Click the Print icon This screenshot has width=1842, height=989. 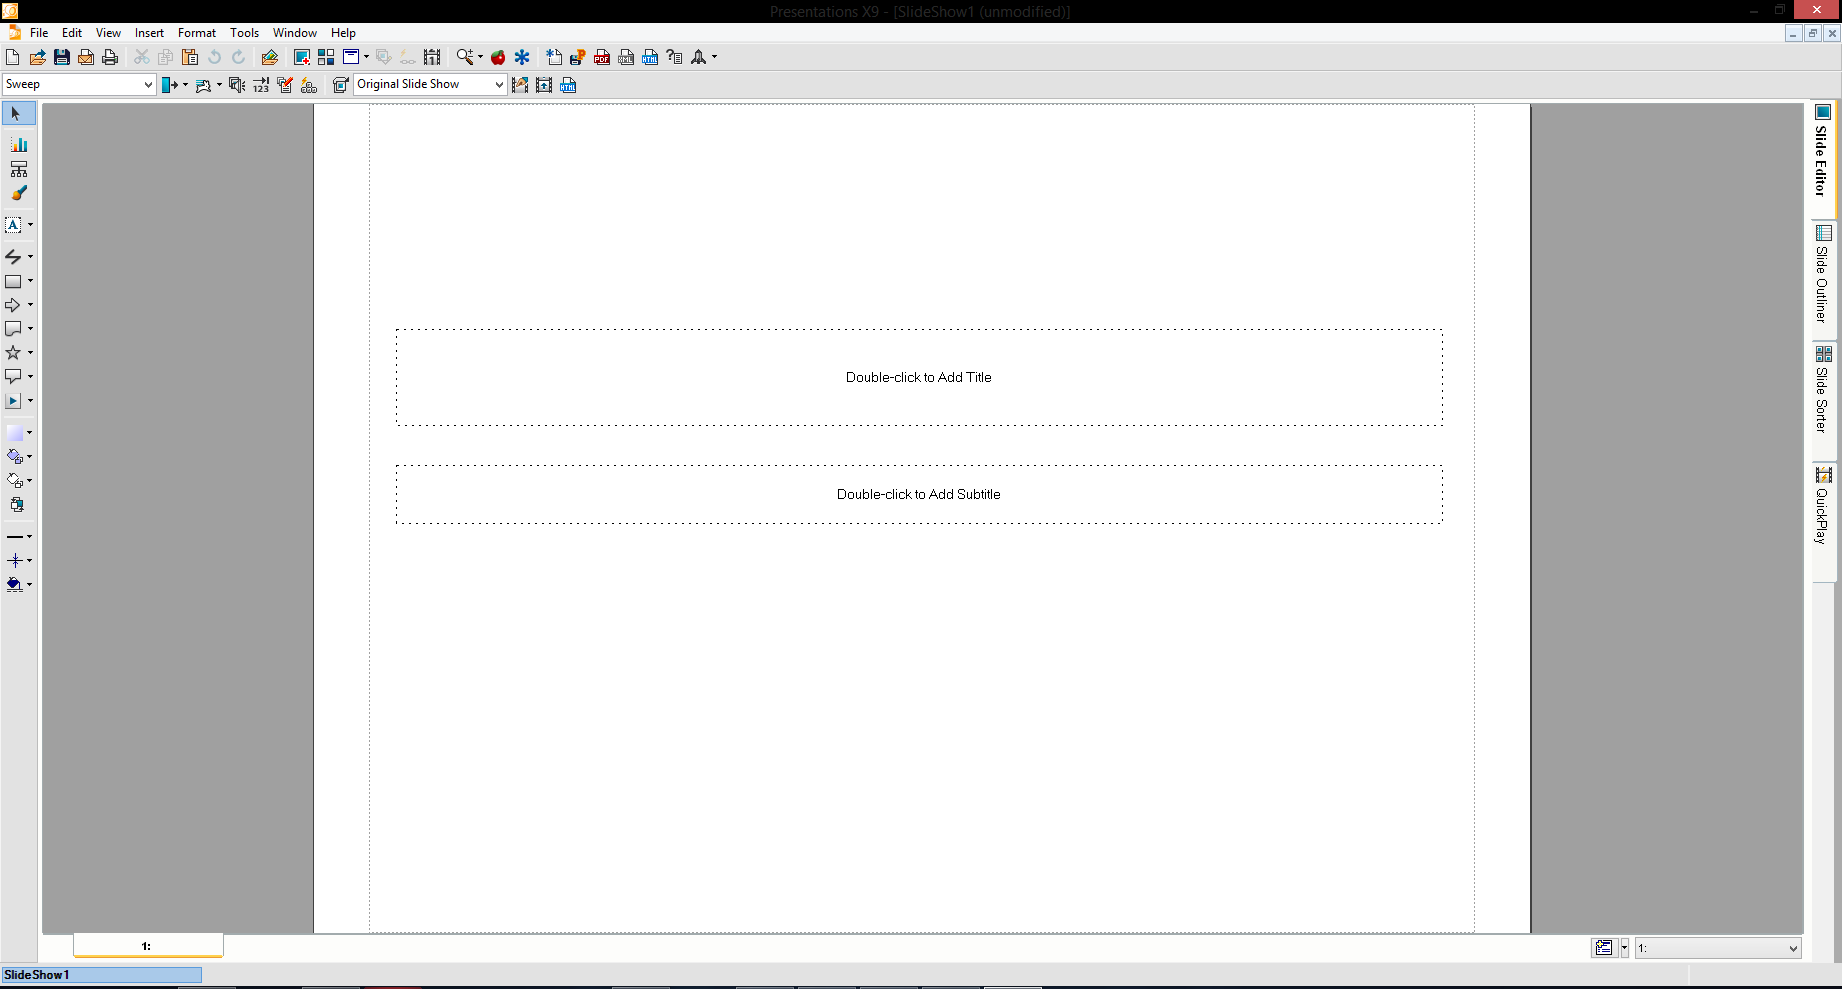click(x=110, y=58)
